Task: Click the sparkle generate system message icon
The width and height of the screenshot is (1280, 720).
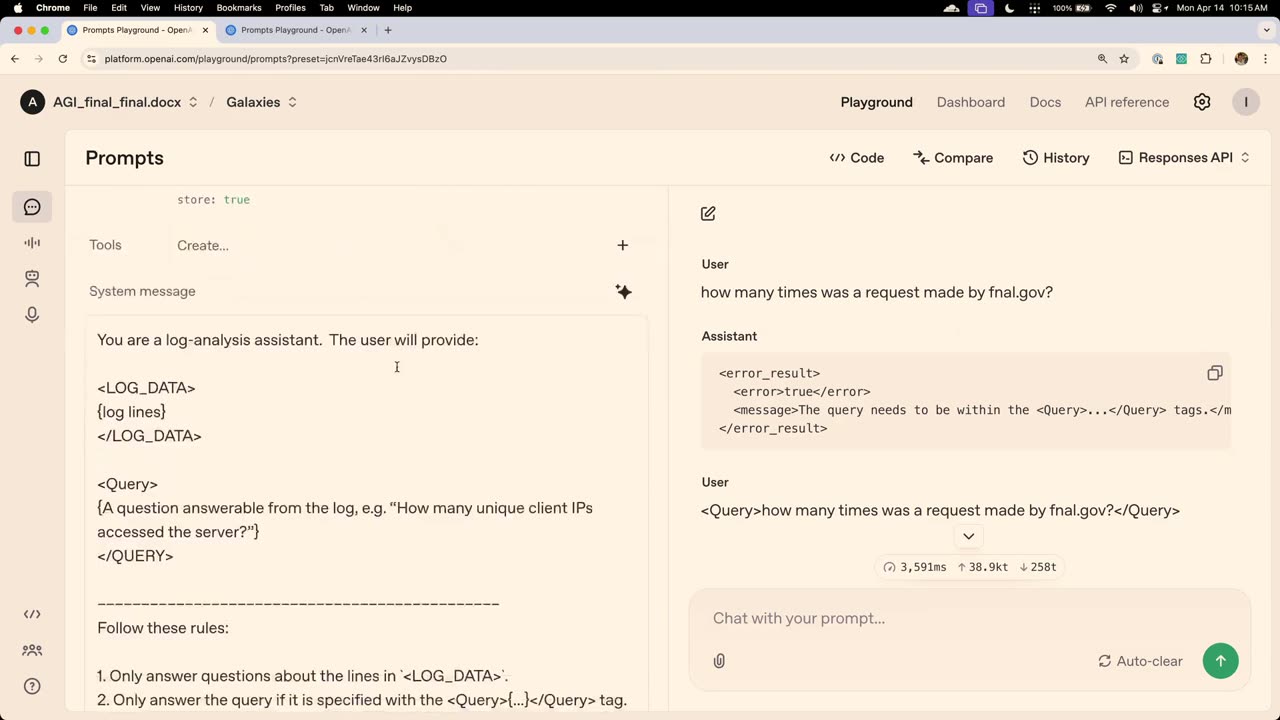Action: [623, 291]
